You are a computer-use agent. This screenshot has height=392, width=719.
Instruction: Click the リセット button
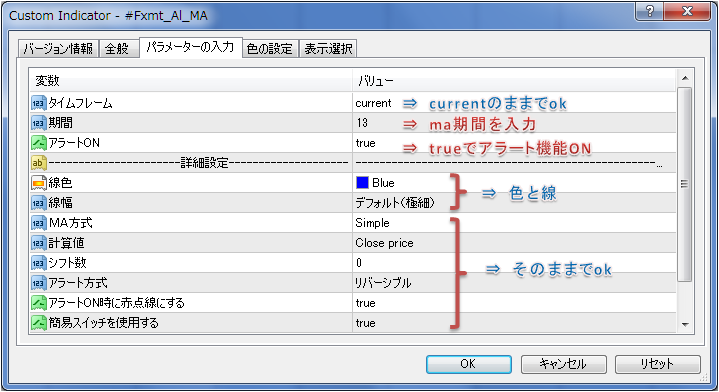(x=658, y=364)
